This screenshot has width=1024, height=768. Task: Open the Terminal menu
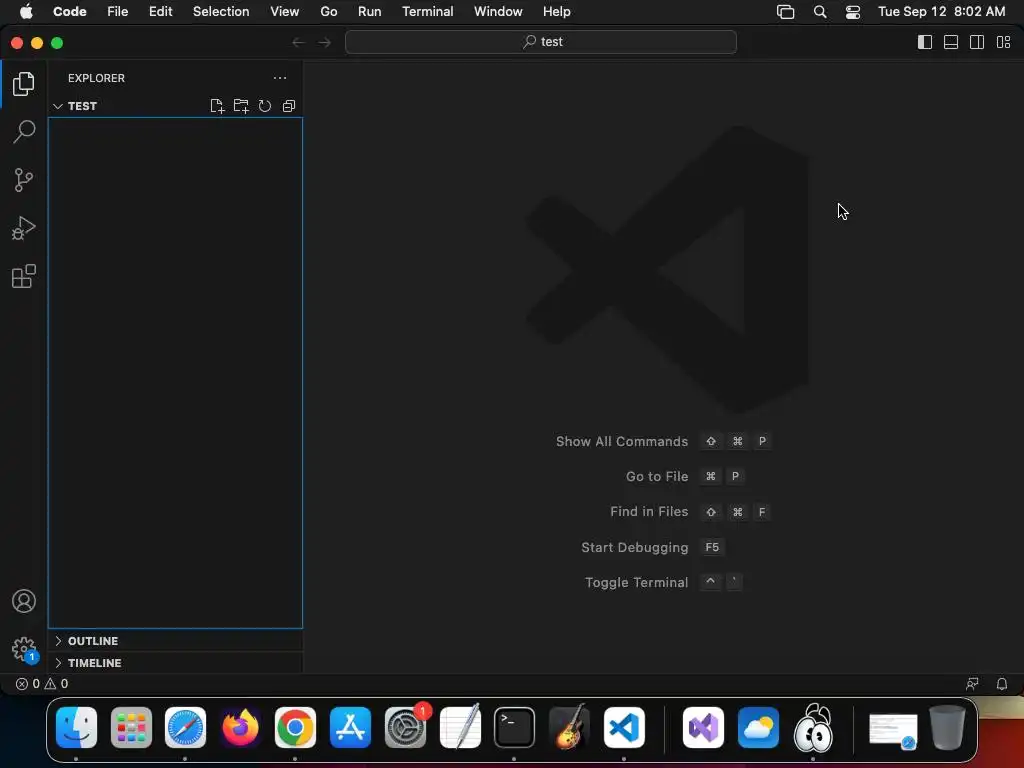pos(427,12)
